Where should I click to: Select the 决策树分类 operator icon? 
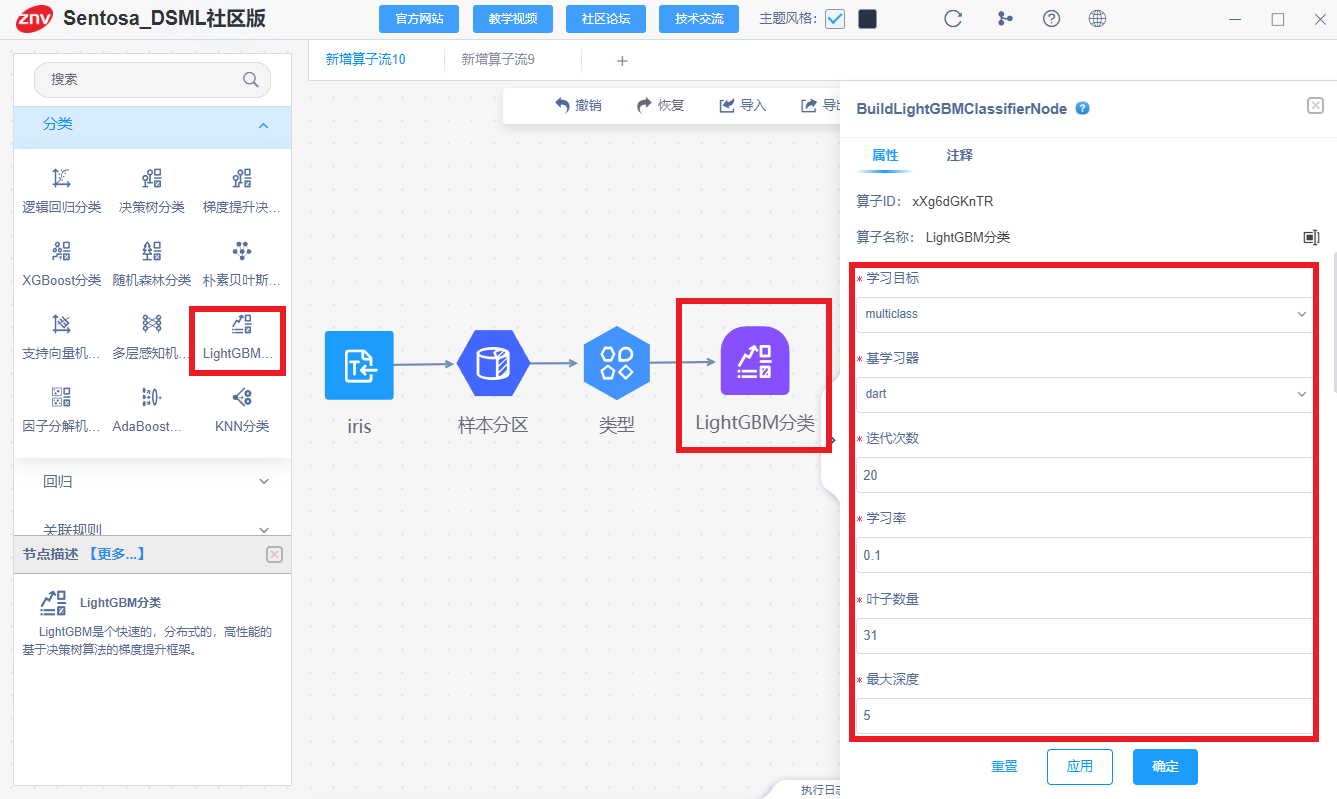click(x=151, y=179)
